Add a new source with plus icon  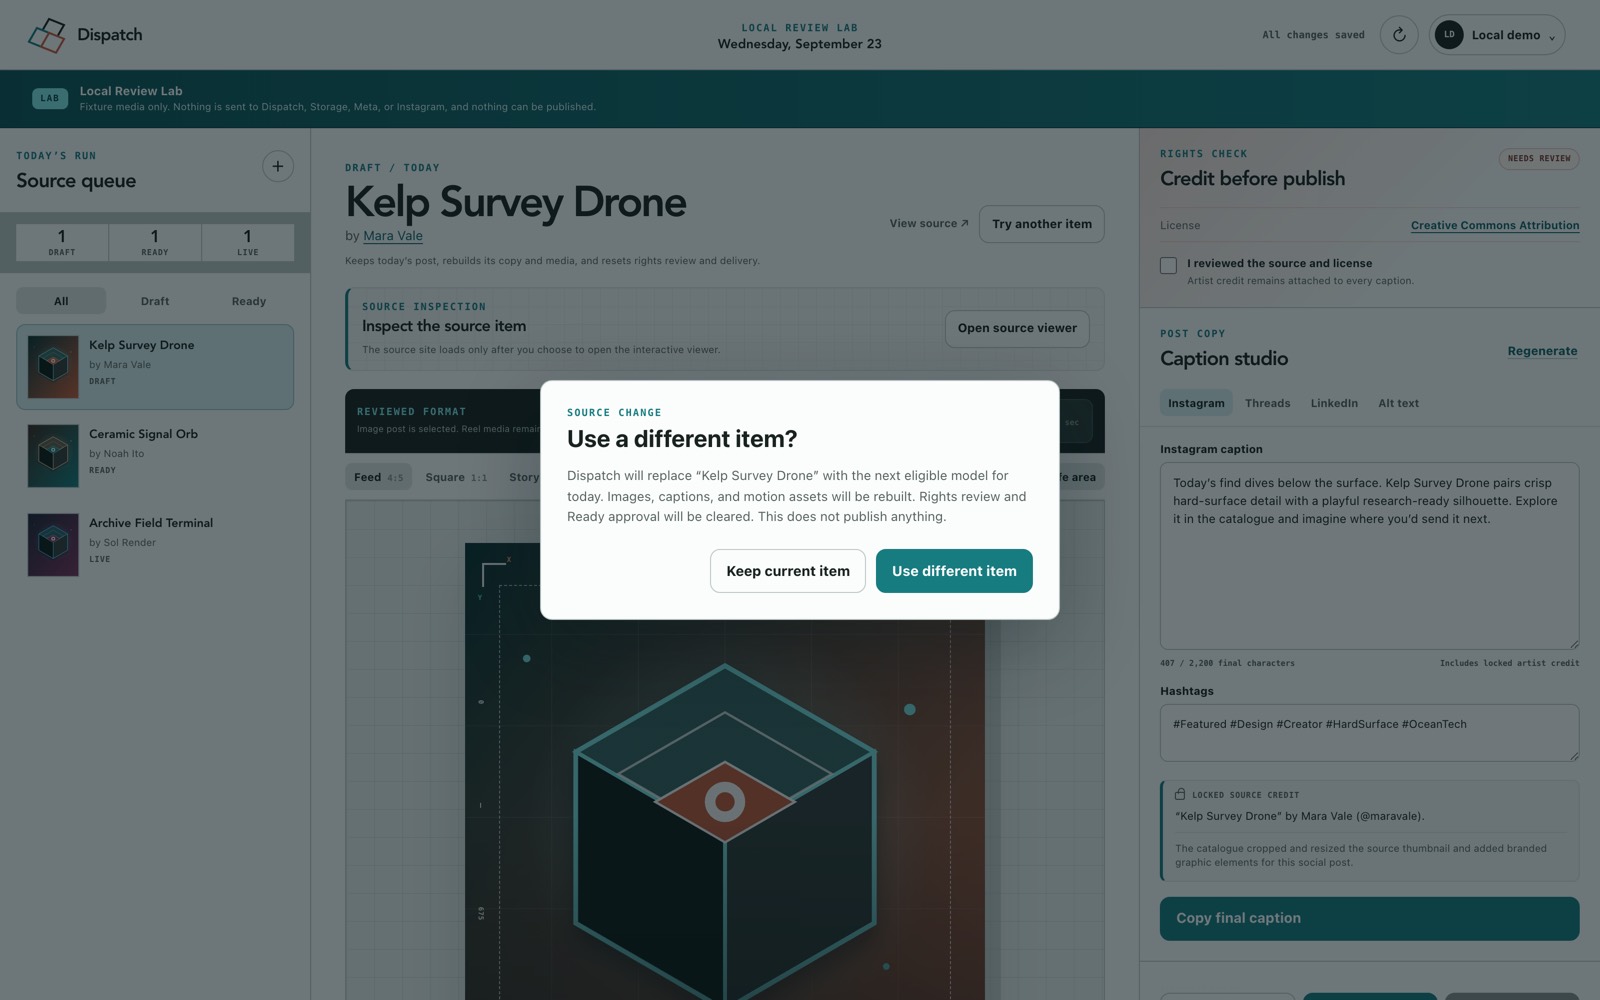tap(278, 166)
